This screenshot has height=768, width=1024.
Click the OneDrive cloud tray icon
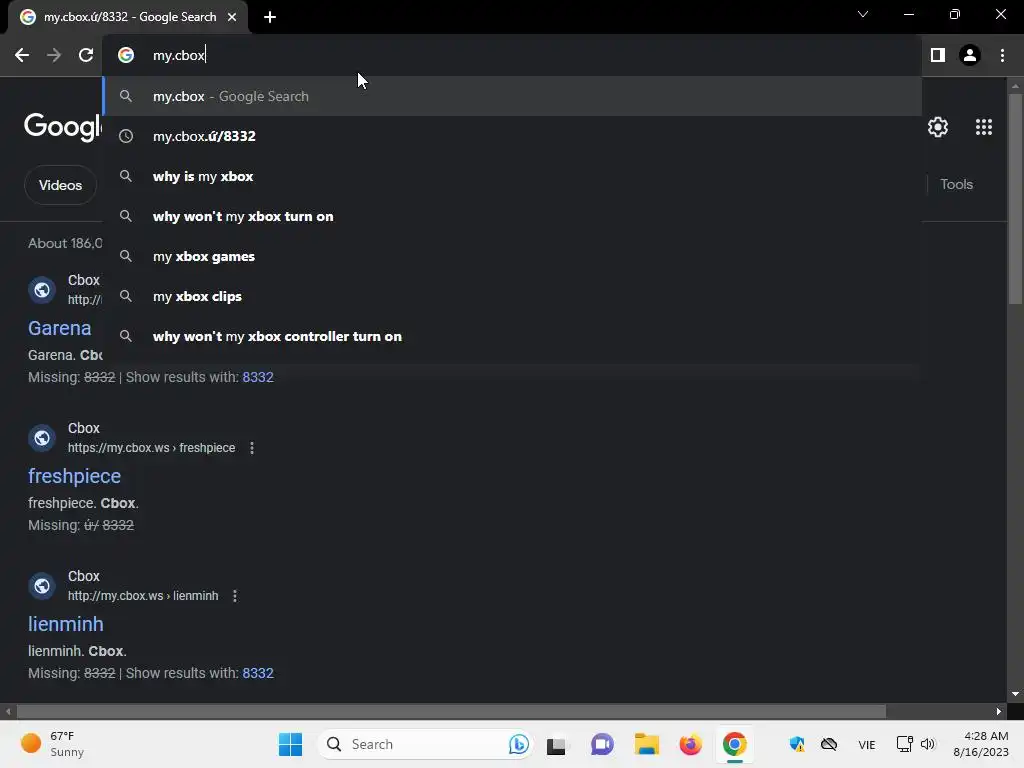(x=829, y=744)
